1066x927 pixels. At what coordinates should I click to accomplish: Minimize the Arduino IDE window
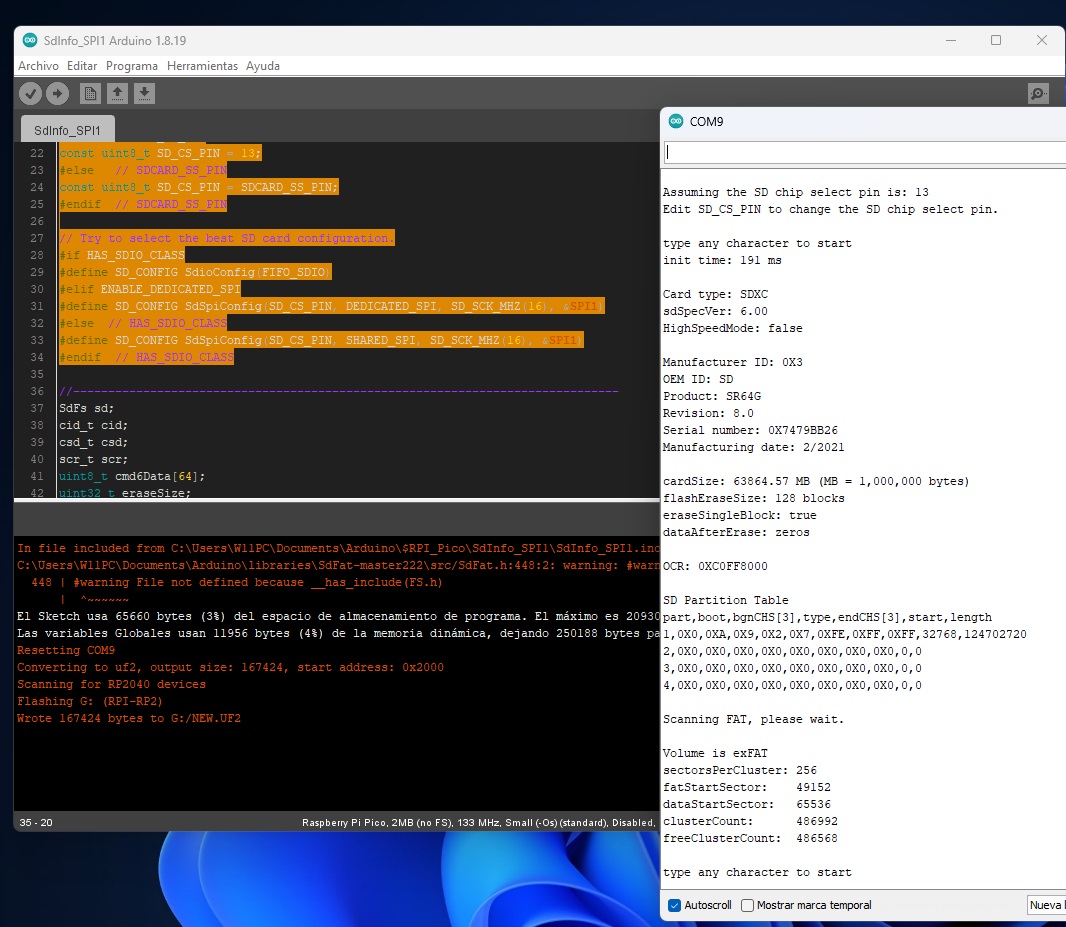click(x=951, y=40)
